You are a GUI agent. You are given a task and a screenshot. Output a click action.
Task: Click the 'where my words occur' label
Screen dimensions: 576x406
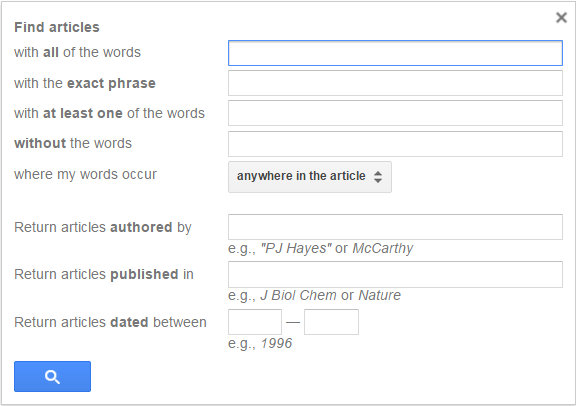pos(86,174)
